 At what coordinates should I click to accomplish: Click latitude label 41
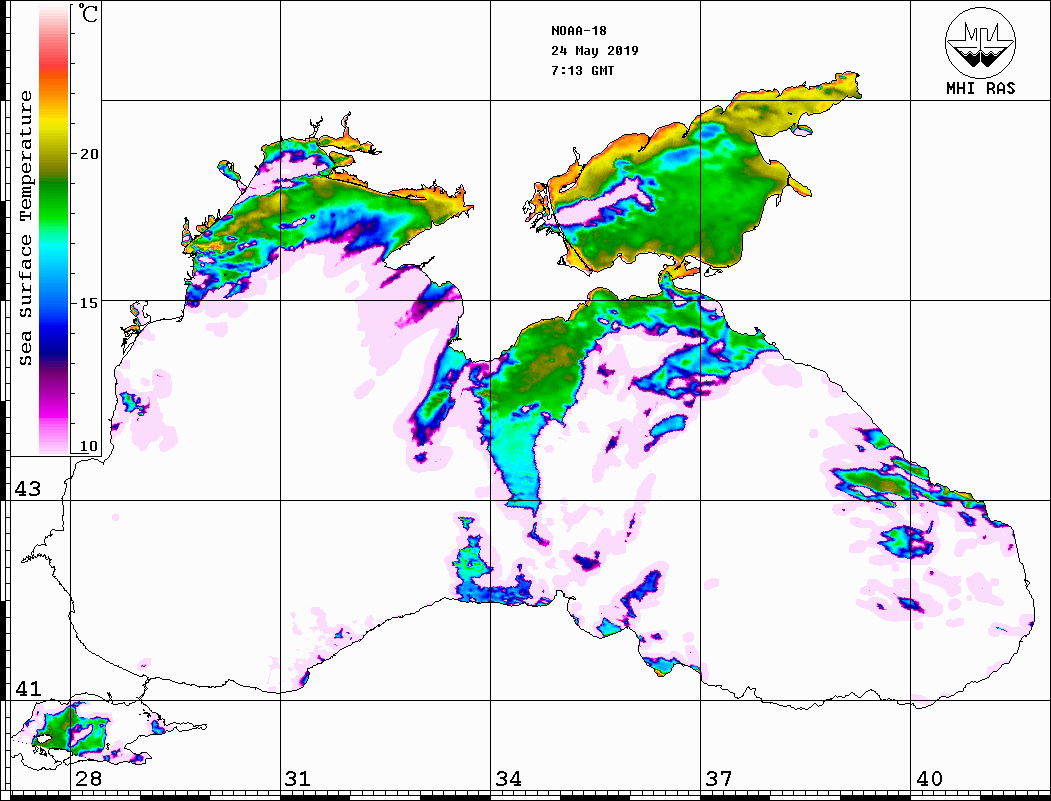[x=27, y=688]
